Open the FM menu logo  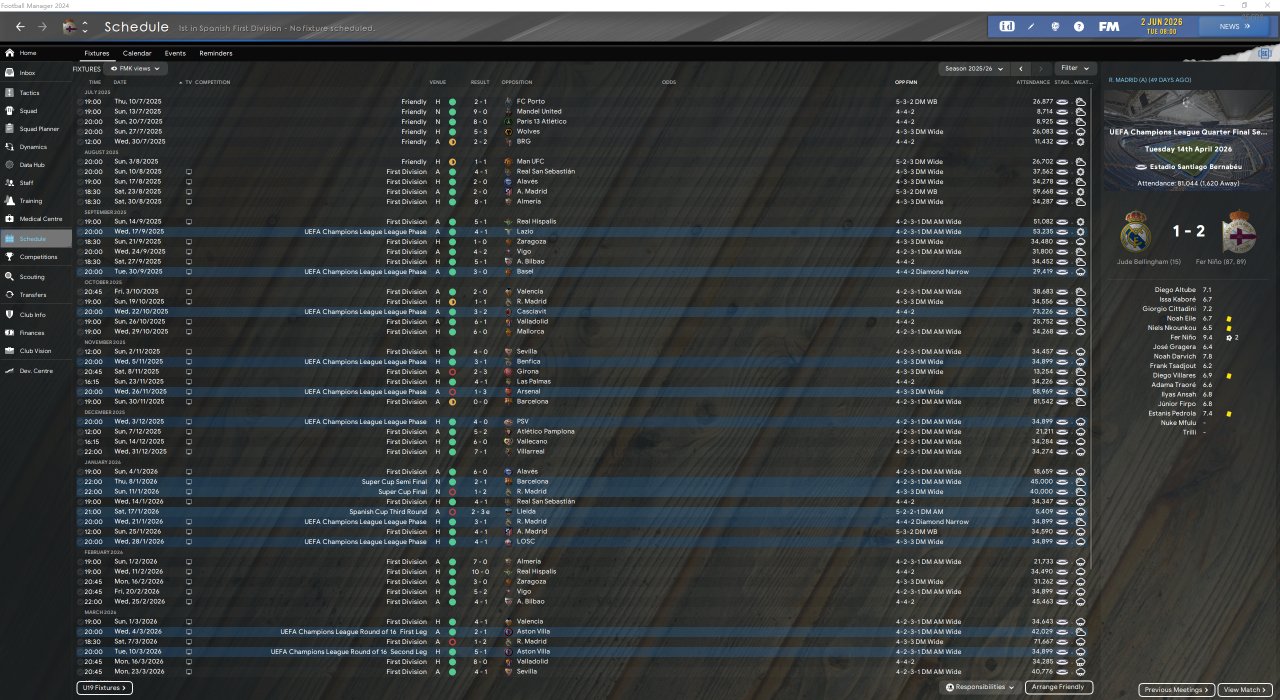pos(1108,26)
